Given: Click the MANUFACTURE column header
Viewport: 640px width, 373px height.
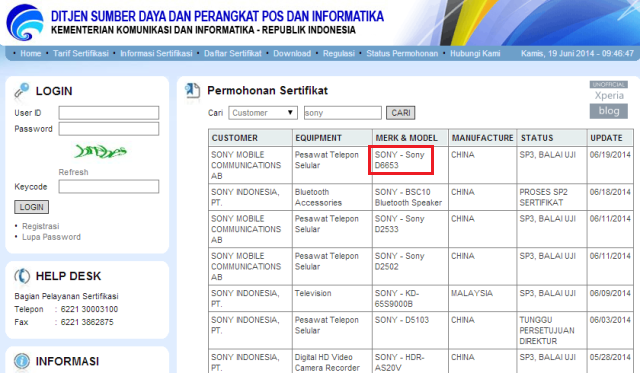Looking at the screenshot, I should pos(482,138).
